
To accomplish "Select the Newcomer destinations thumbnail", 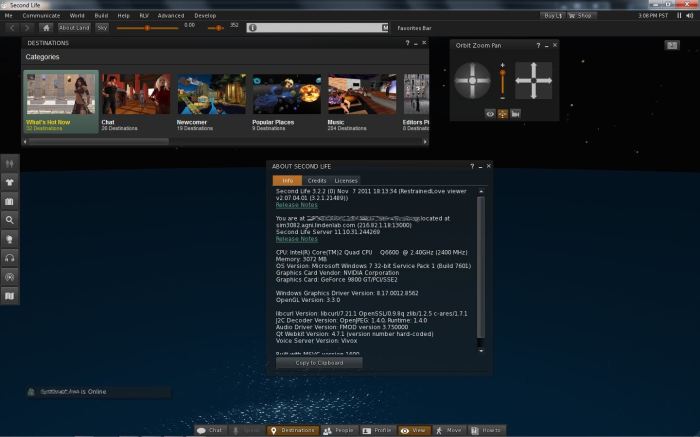I will tap(211, 101).
